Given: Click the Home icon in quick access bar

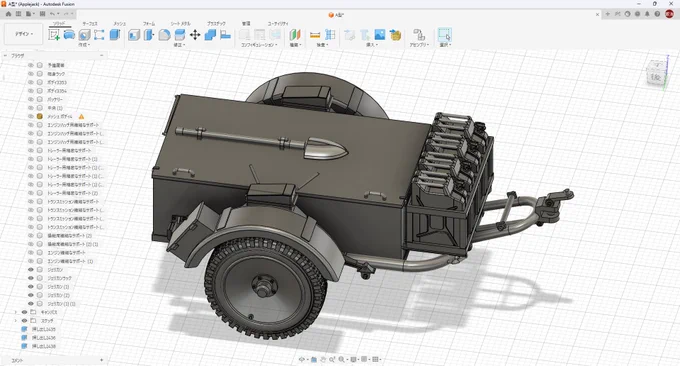Looking at the screenshot, I should 8,14.
